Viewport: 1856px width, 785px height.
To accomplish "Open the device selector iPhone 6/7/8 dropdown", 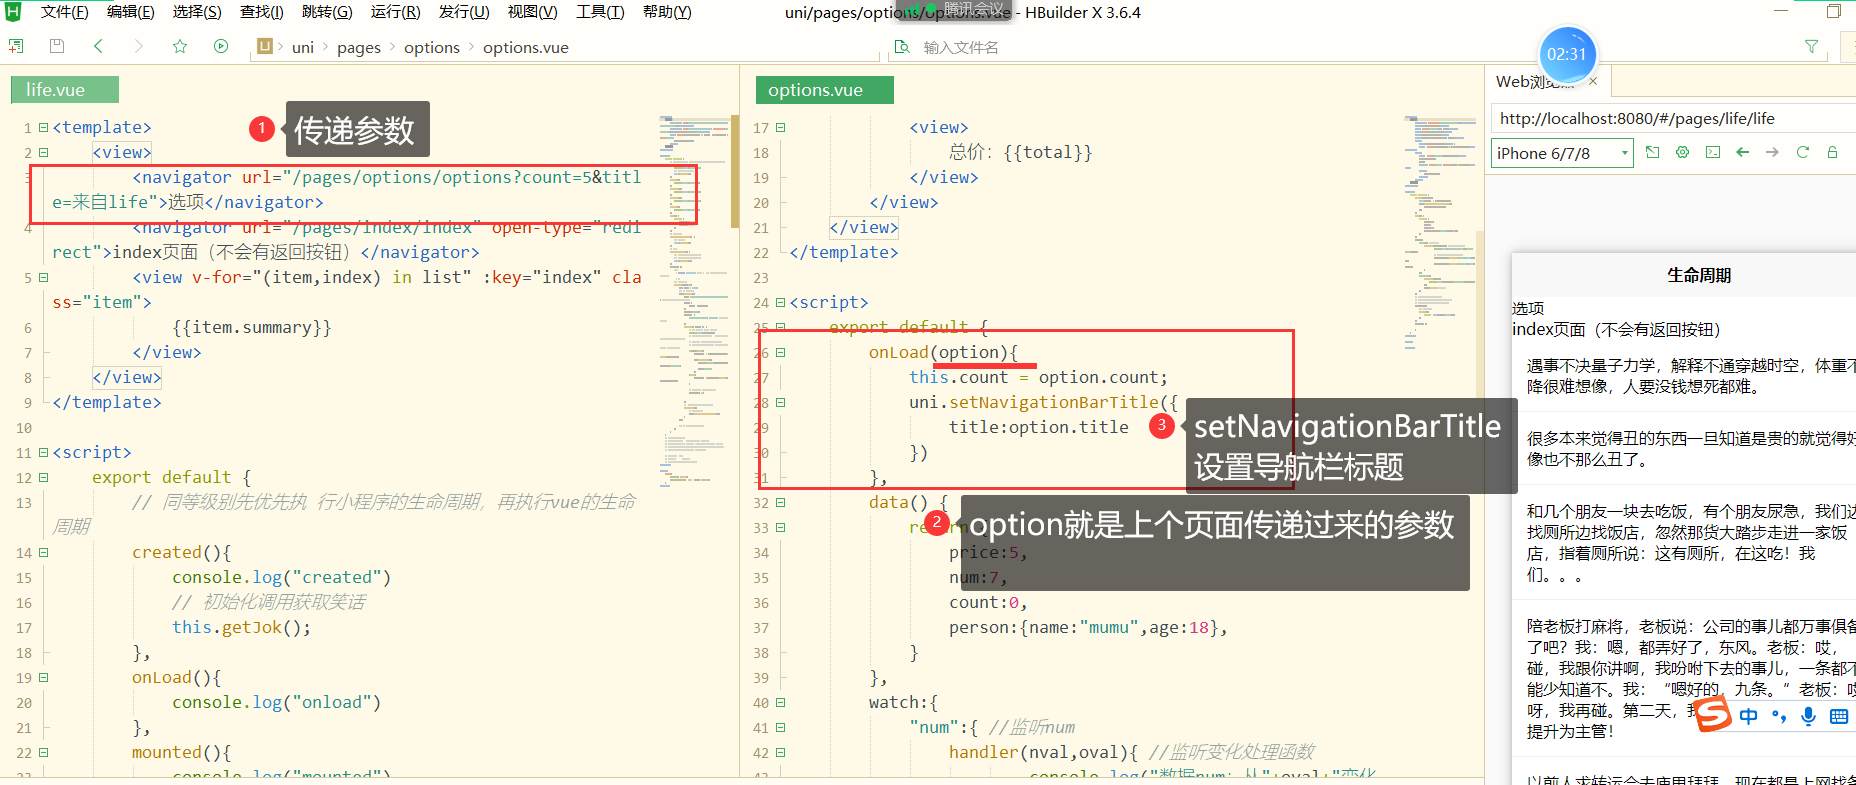I will click(x=1562, y=153).
